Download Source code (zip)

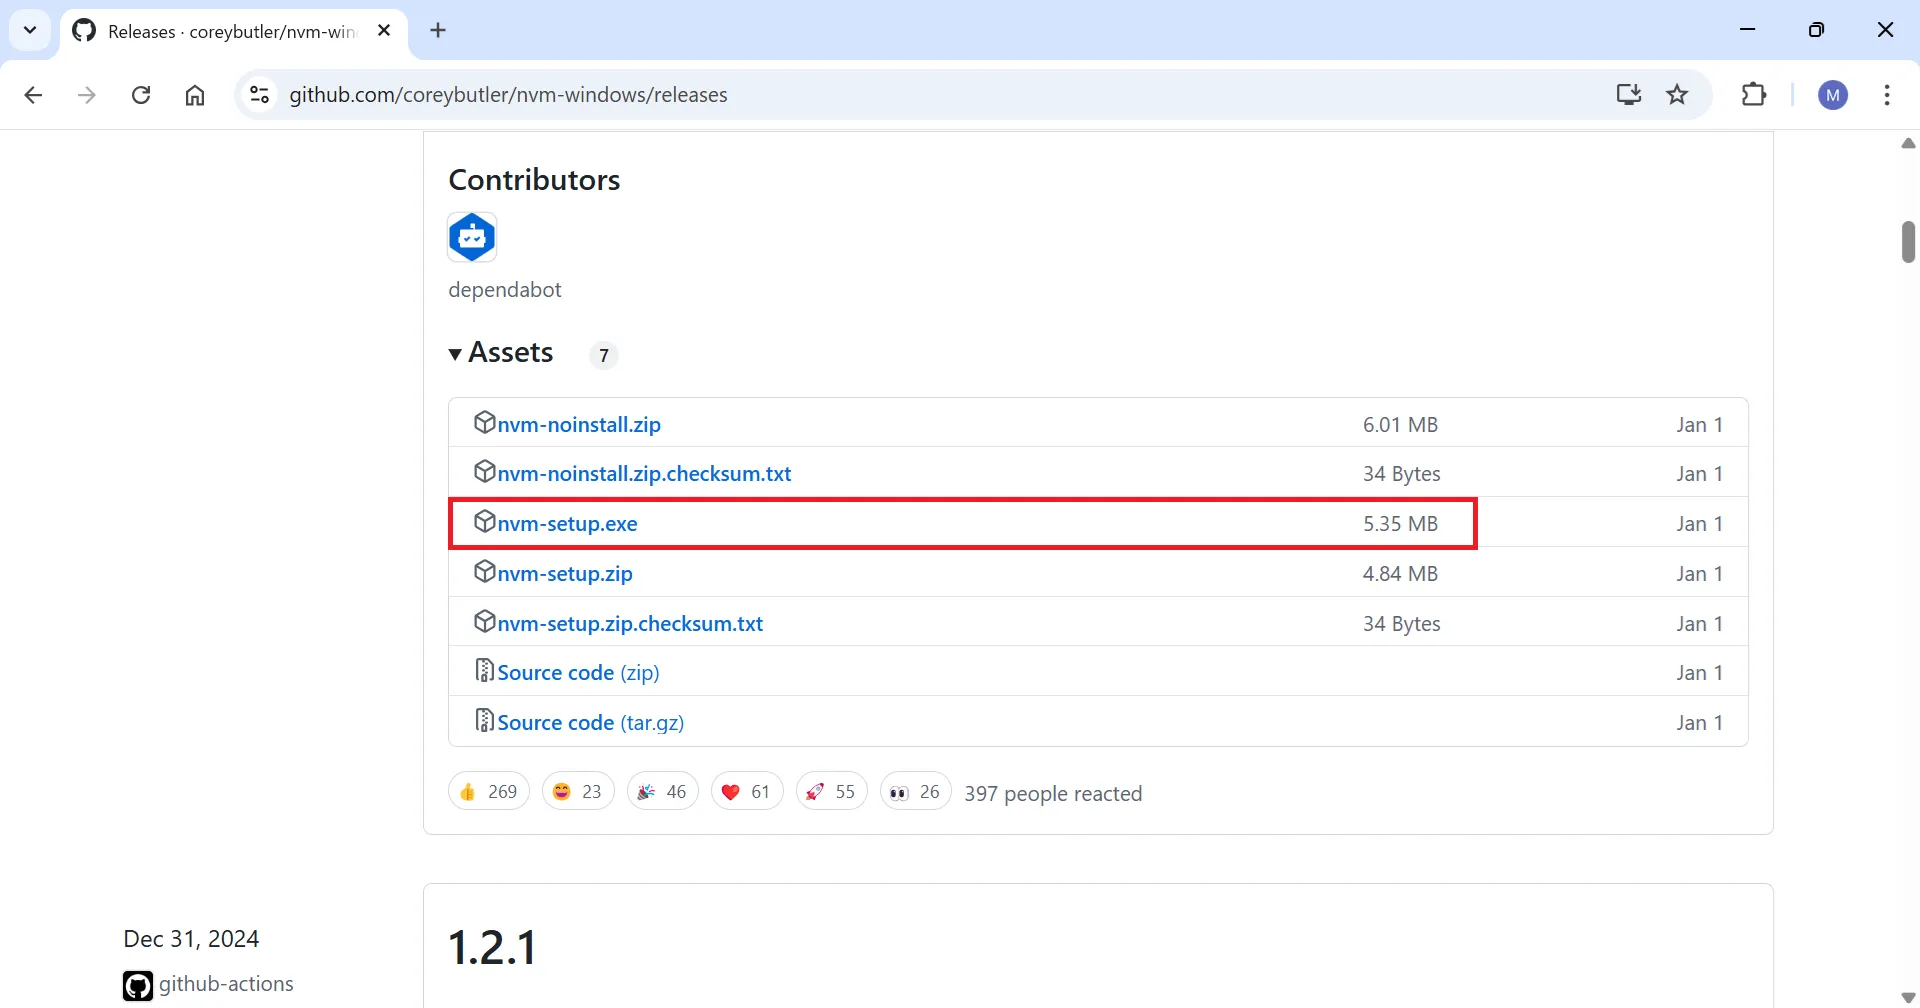point(578,673)
